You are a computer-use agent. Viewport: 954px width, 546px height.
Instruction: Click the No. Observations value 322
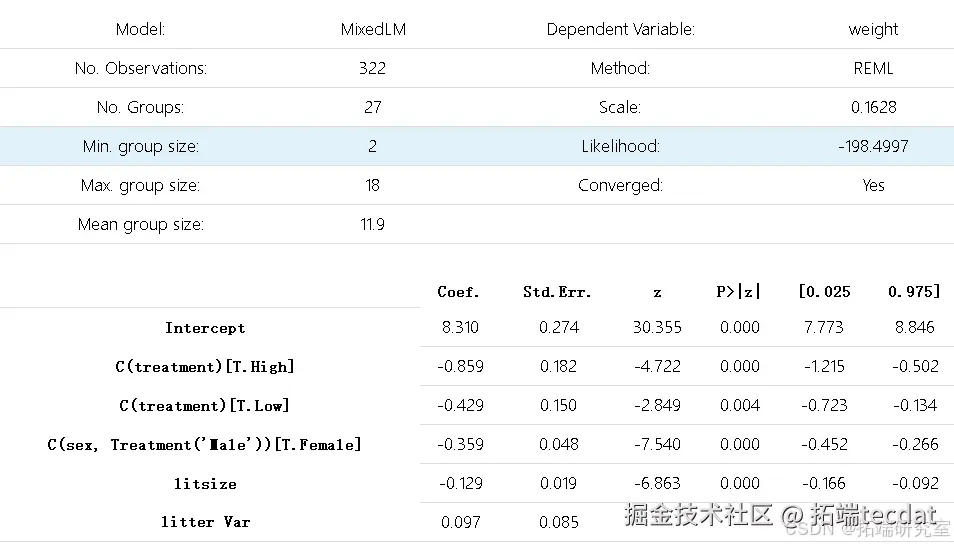click(372, 69)
